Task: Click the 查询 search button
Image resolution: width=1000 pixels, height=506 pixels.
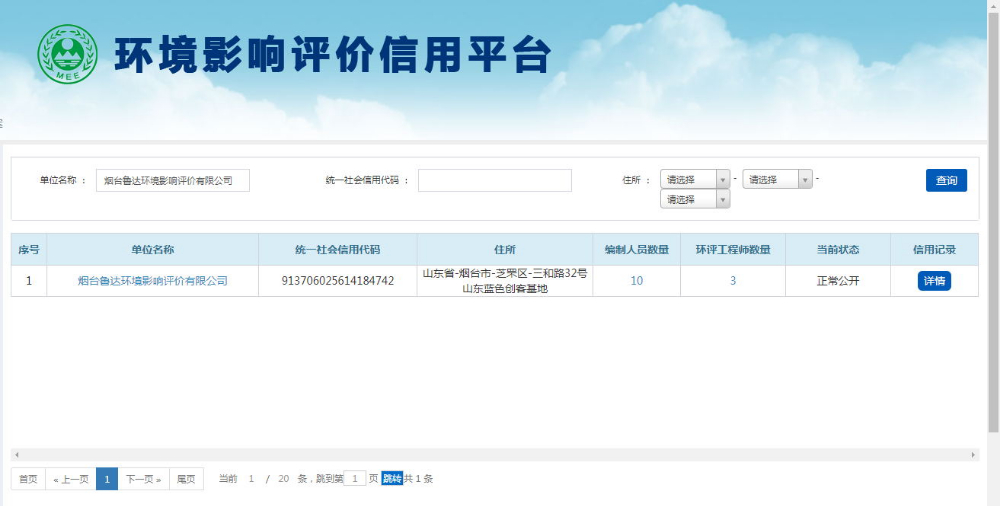Action: pos(945,181)
